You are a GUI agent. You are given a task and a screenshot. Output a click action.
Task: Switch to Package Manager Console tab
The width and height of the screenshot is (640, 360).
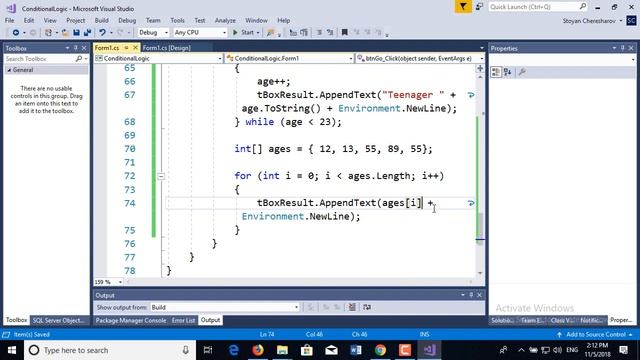[x=131, y=320]
